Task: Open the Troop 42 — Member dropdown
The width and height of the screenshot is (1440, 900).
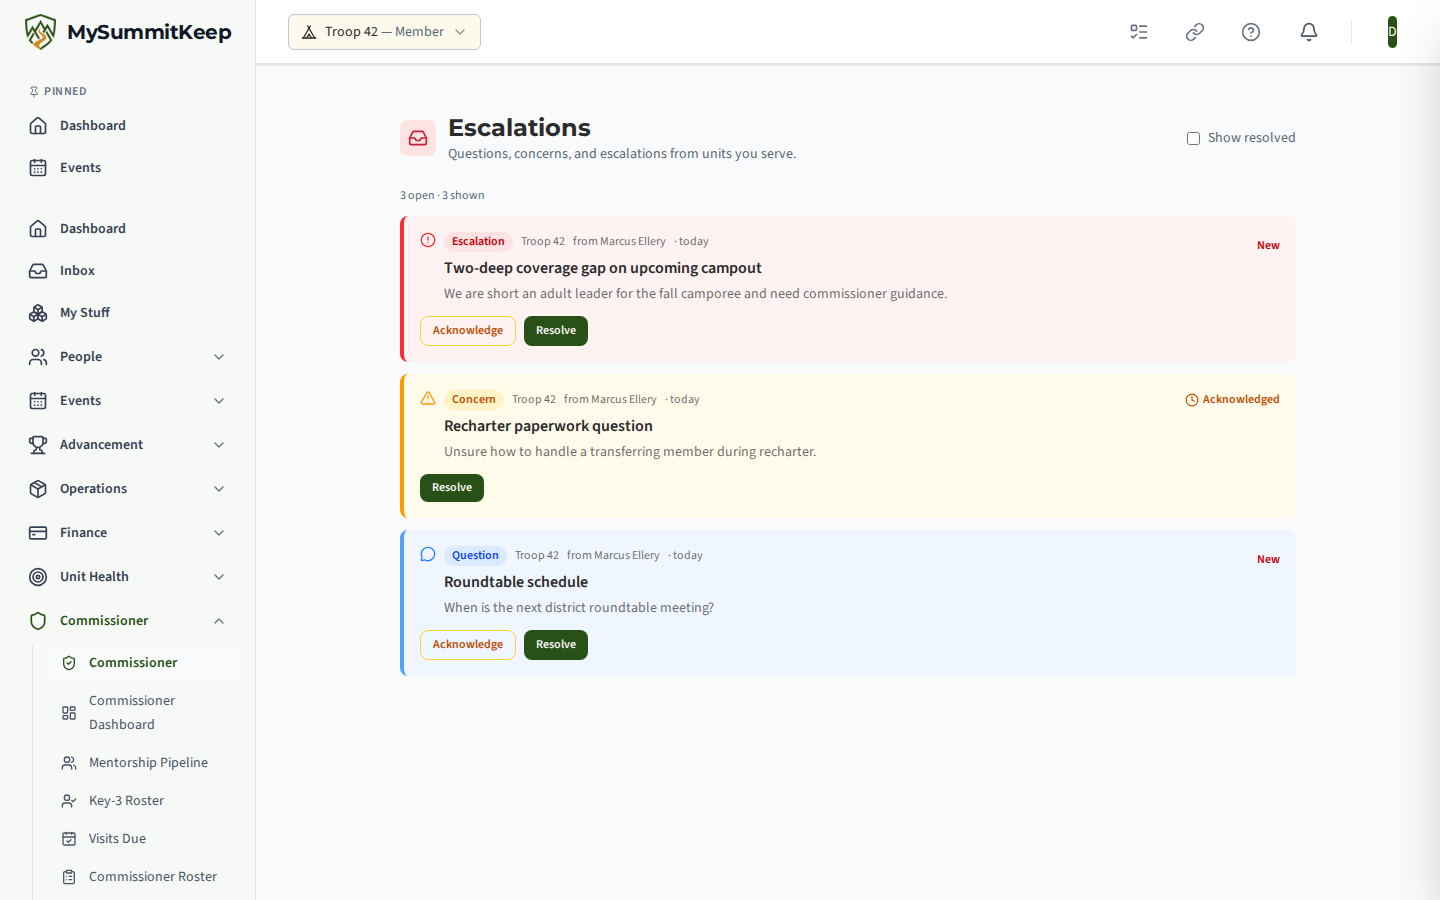Action: 384,32
